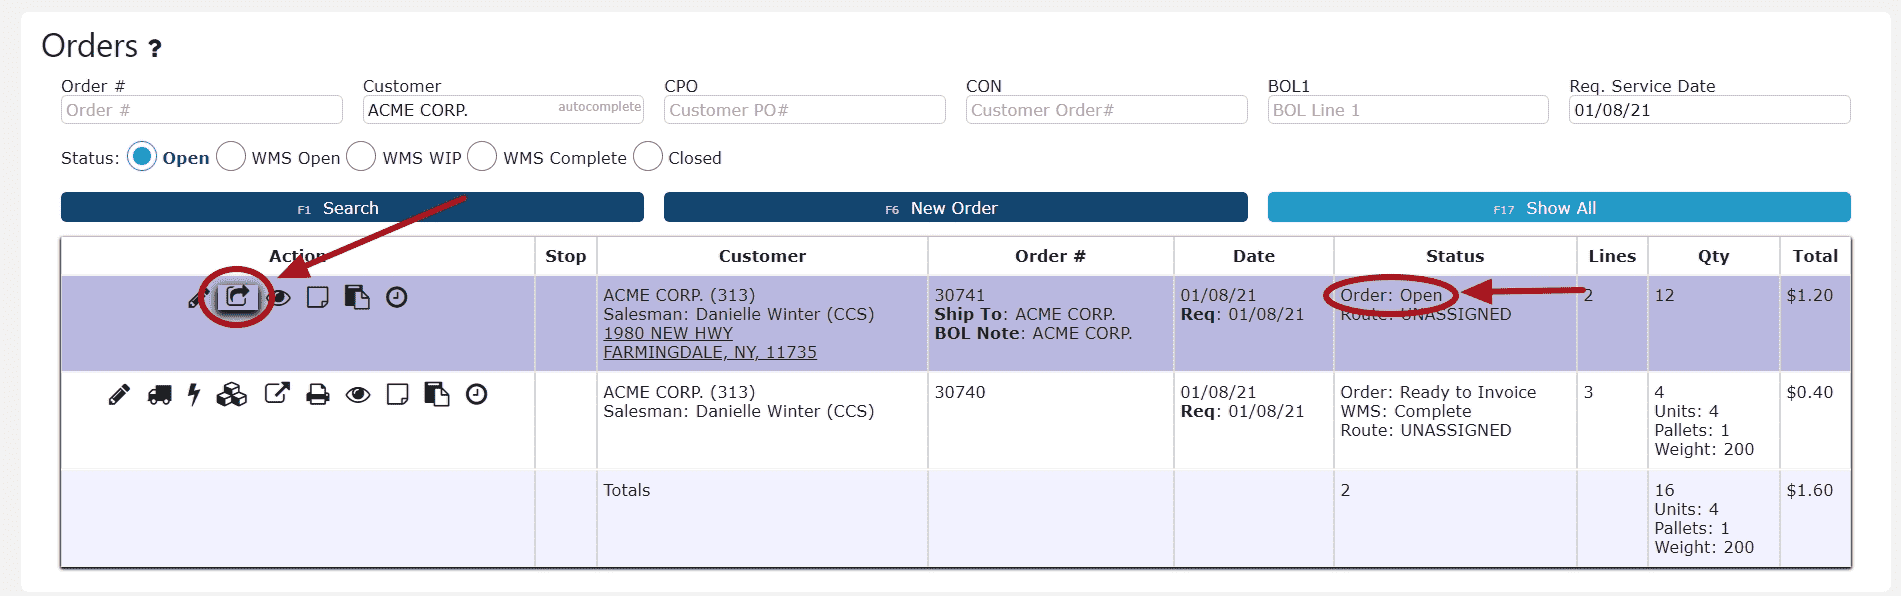Viewport: 1901px width, 596px height.
Task: Click the Customer autocomplete field
Action: (x=503, y=109)
